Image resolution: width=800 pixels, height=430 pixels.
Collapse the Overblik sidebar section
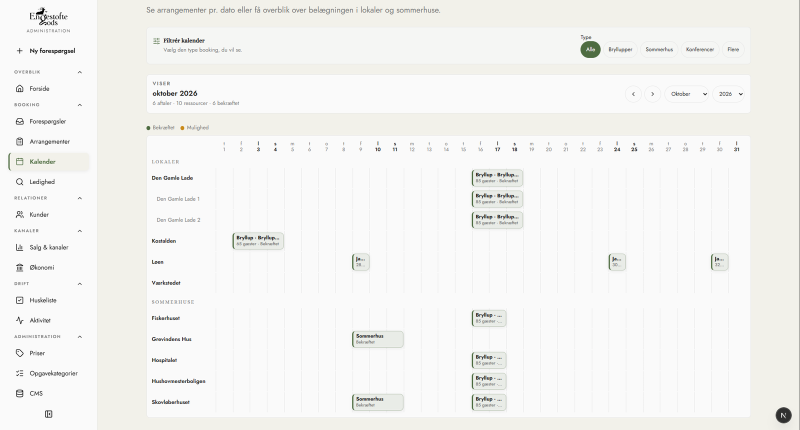coord(80,72)
